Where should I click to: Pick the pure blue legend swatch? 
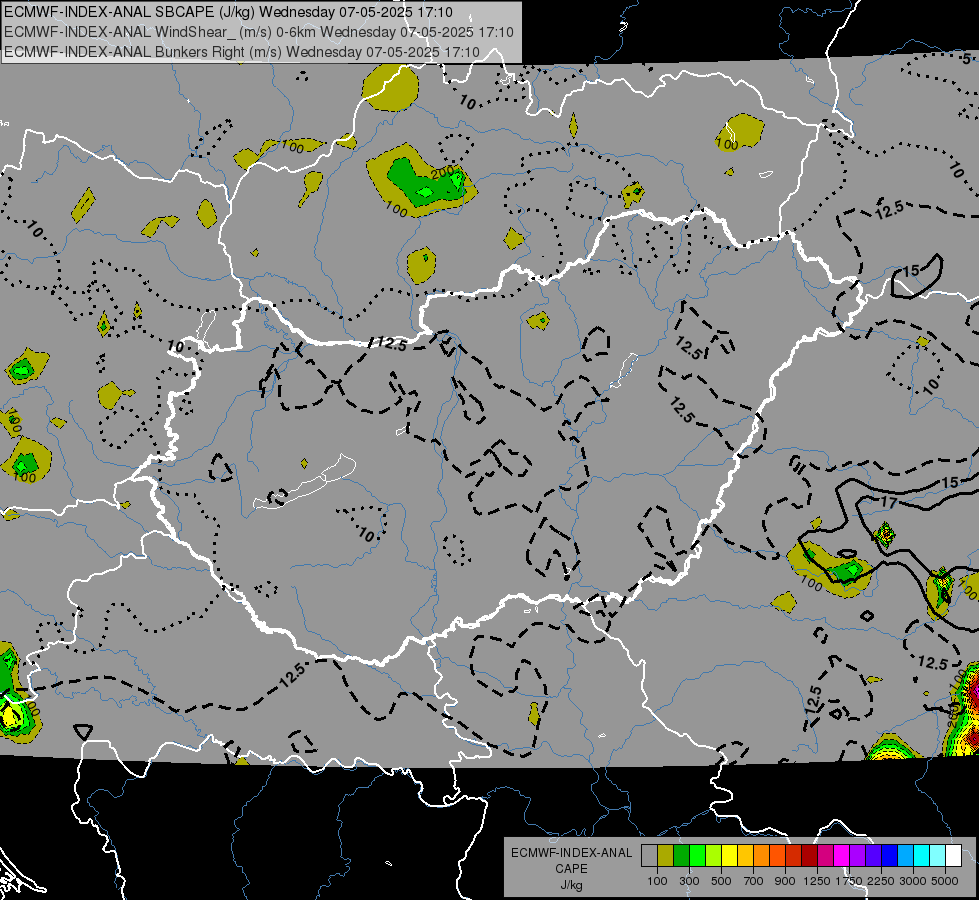coord(890,856)
